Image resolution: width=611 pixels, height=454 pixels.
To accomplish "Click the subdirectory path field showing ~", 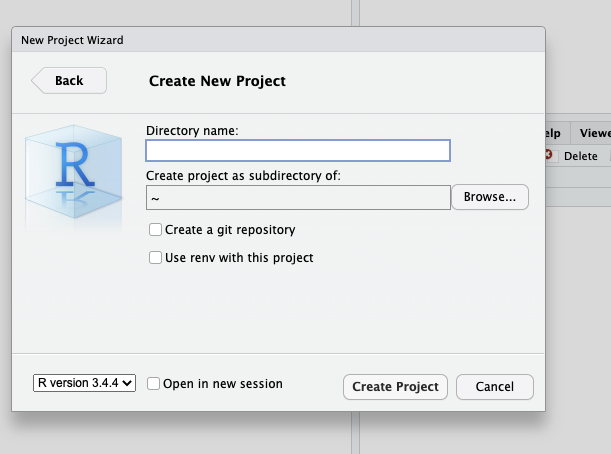I will coord(298,198).
